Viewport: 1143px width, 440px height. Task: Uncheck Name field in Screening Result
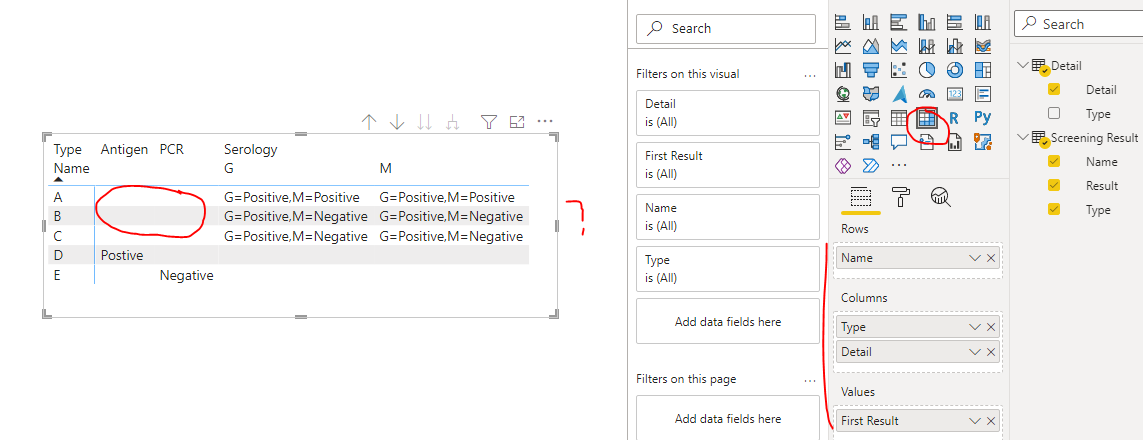[1053, 161]
